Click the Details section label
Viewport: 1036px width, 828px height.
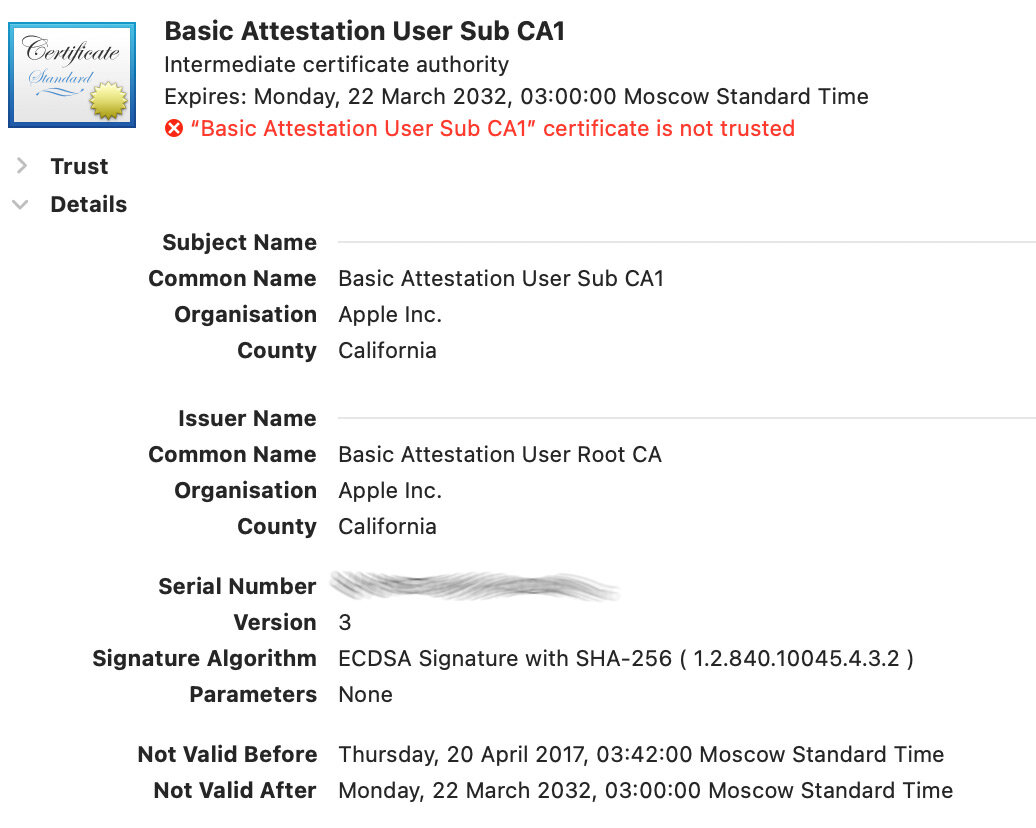pos(88,205)
